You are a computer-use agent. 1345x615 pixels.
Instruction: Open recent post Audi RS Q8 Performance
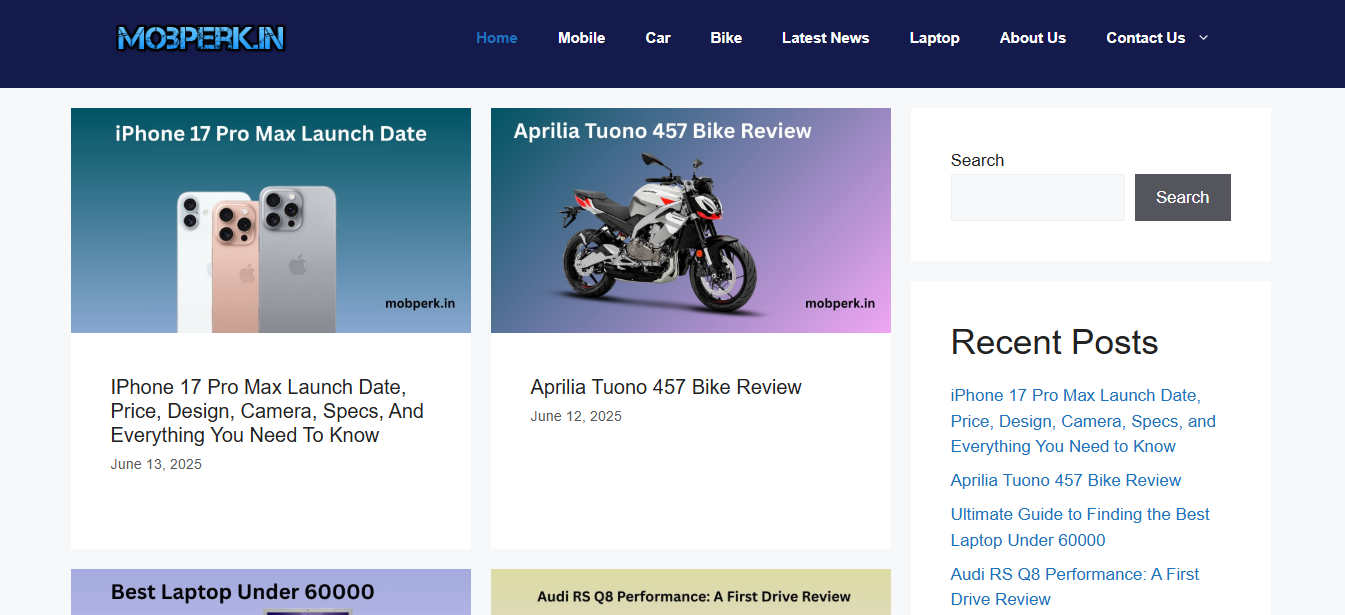pyautogui.click(x=1075, y=587)
